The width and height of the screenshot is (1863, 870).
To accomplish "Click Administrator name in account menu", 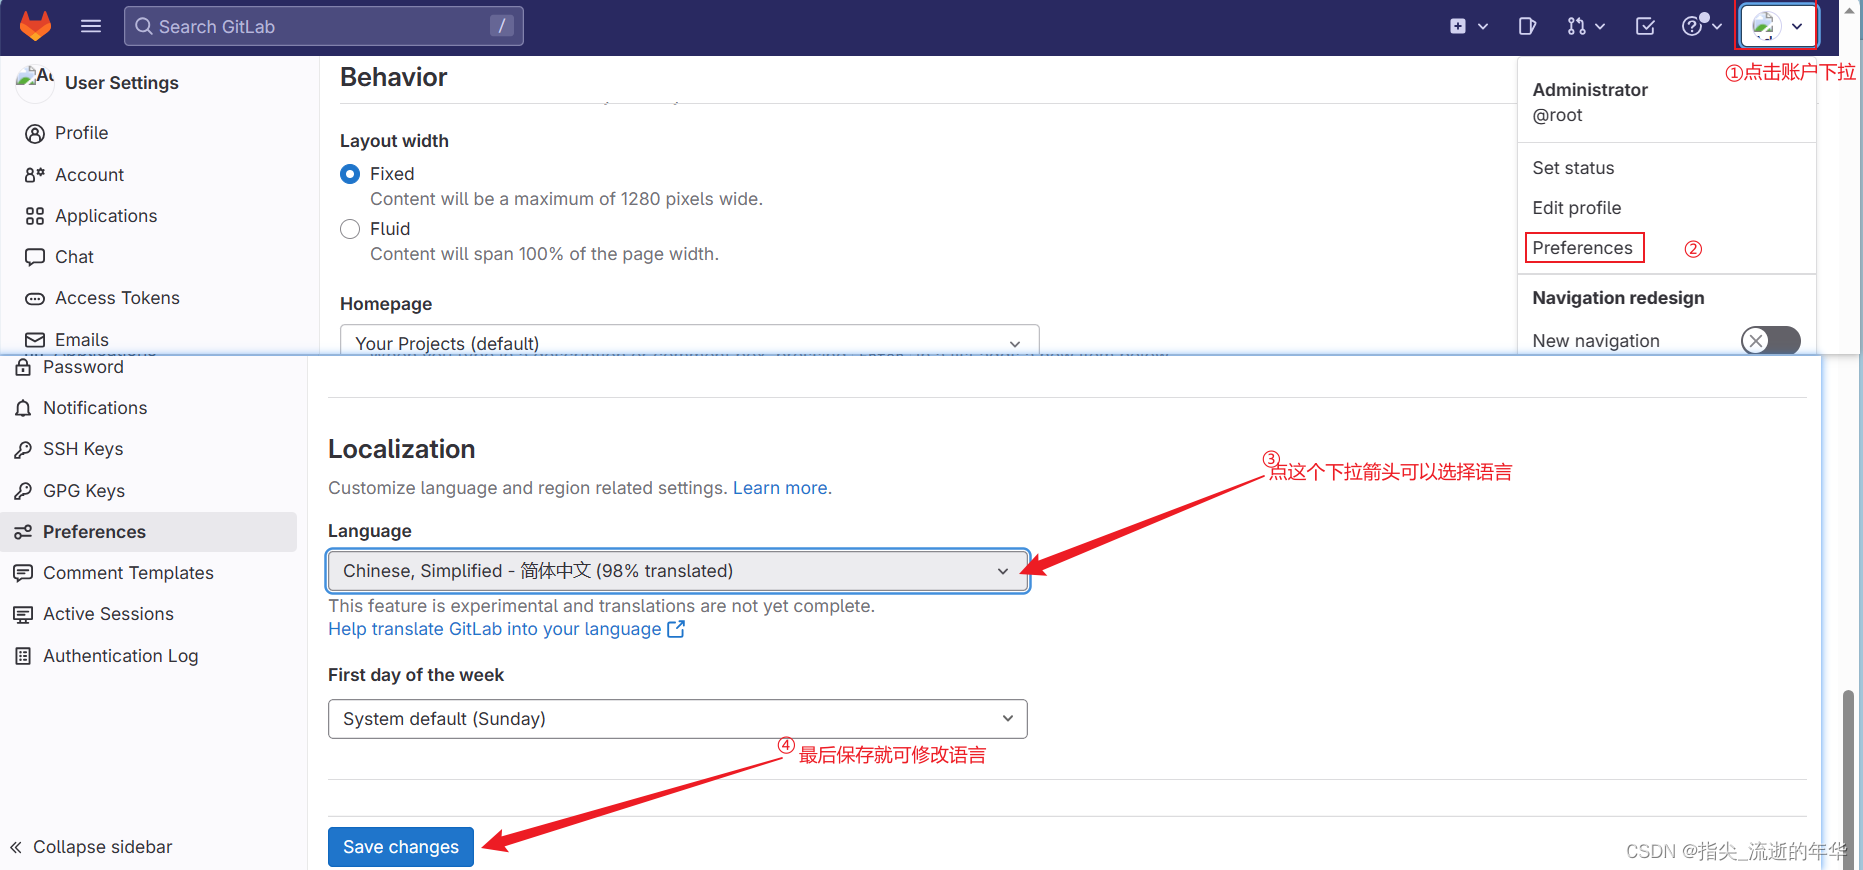I will pyautogui.click(x=1590, y=90).
